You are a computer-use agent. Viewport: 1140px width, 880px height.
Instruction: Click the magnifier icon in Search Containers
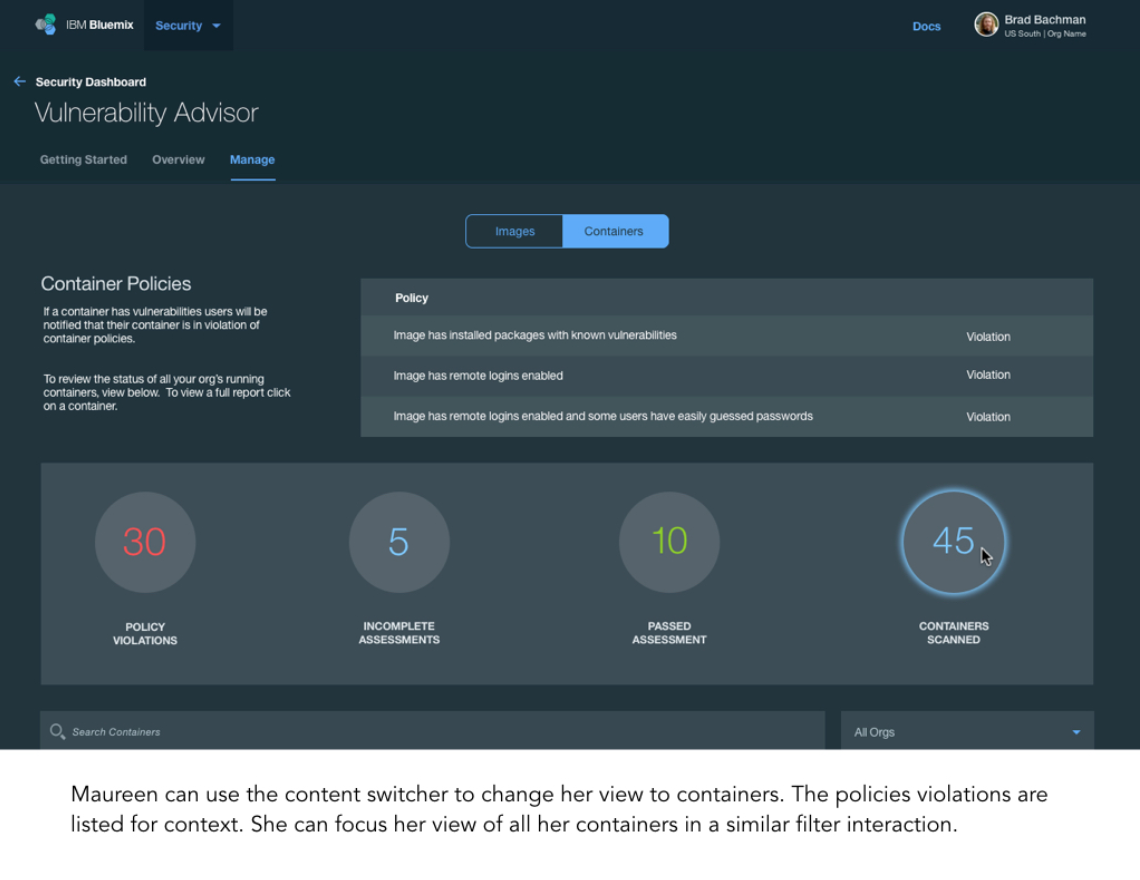pyautogui.click(x=57, y=732)
